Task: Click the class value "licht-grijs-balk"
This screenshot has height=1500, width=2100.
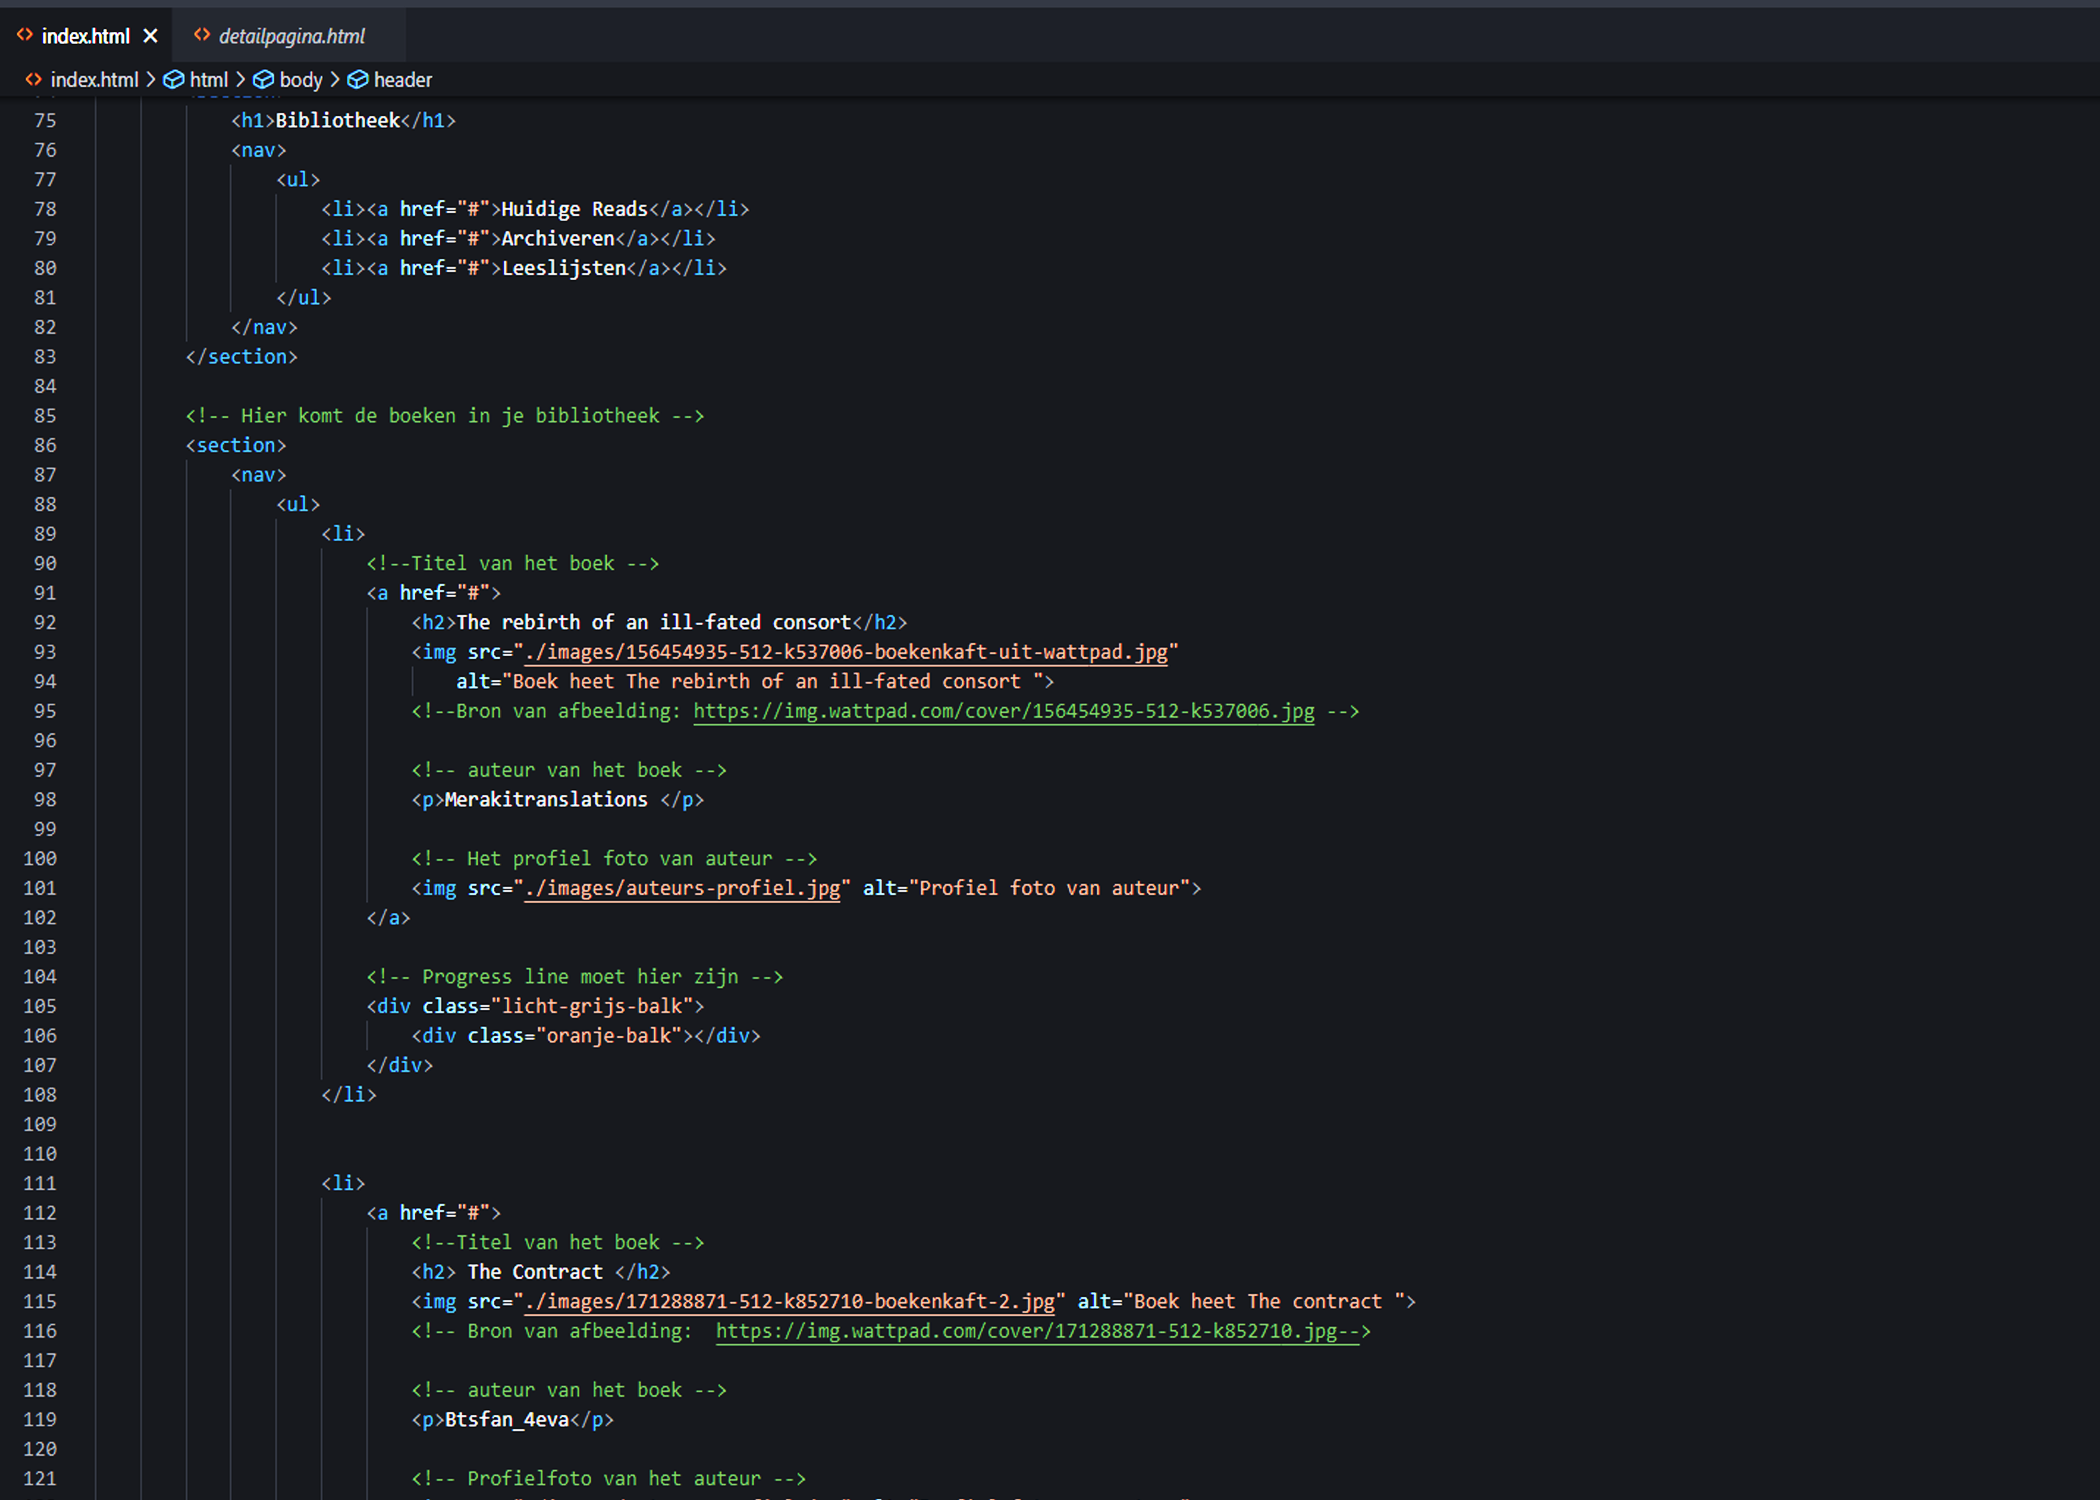Action: 592,1006
